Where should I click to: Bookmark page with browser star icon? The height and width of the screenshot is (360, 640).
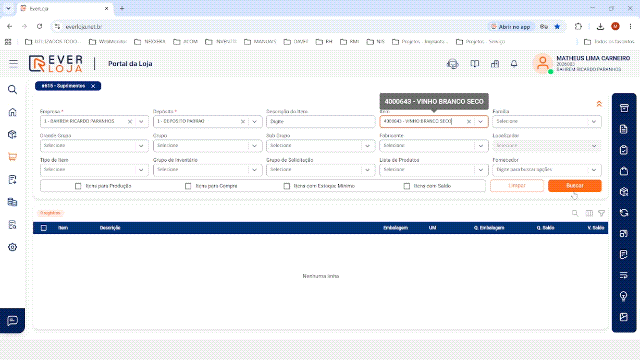pos(557,27)
